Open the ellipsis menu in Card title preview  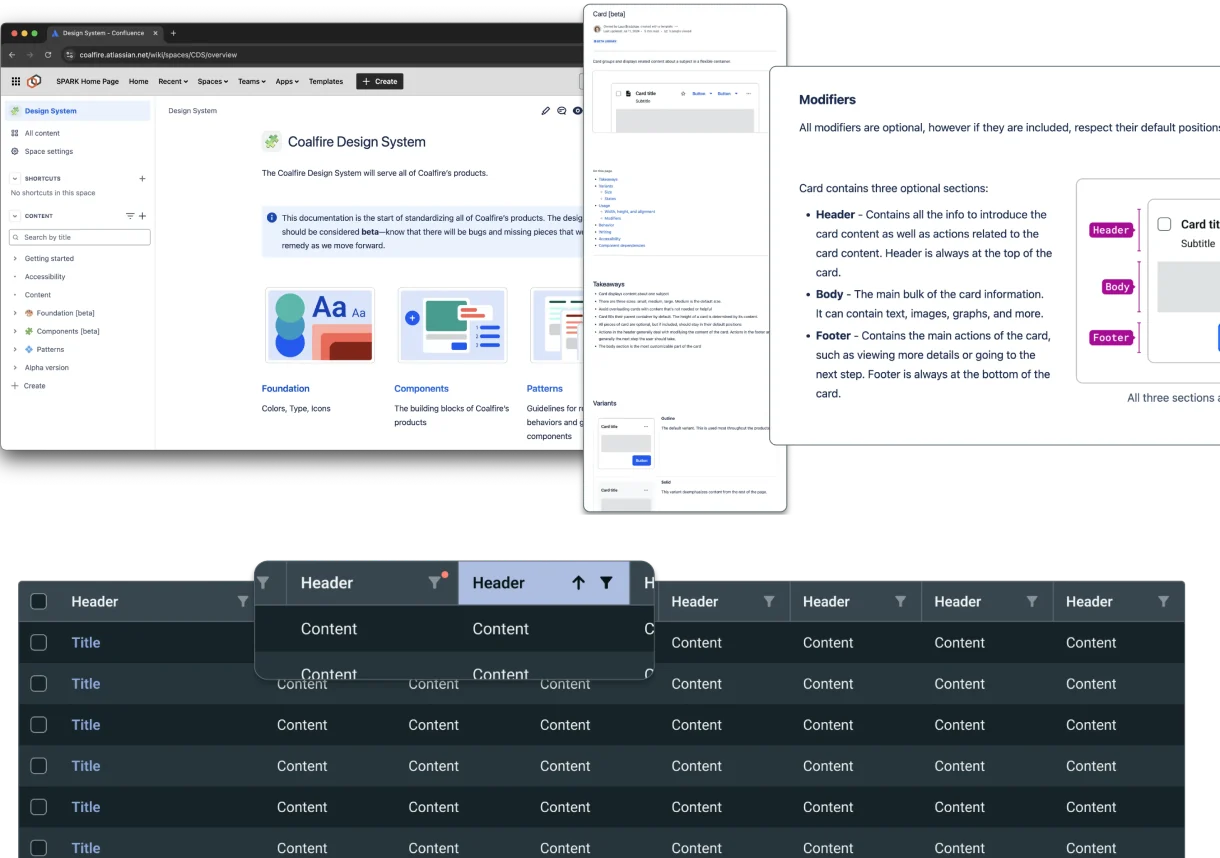click(x=748, y=93)
